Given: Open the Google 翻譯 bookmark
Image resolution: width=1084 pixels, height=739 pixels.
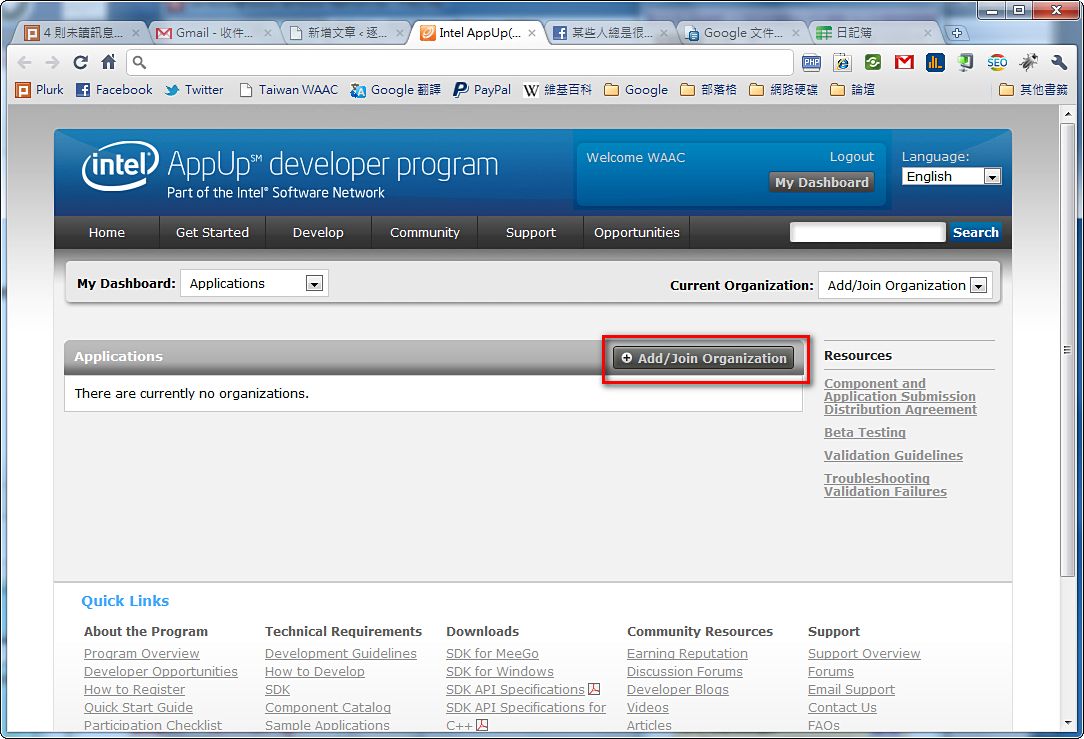Looking at the screenshot, I should (395, 90).
